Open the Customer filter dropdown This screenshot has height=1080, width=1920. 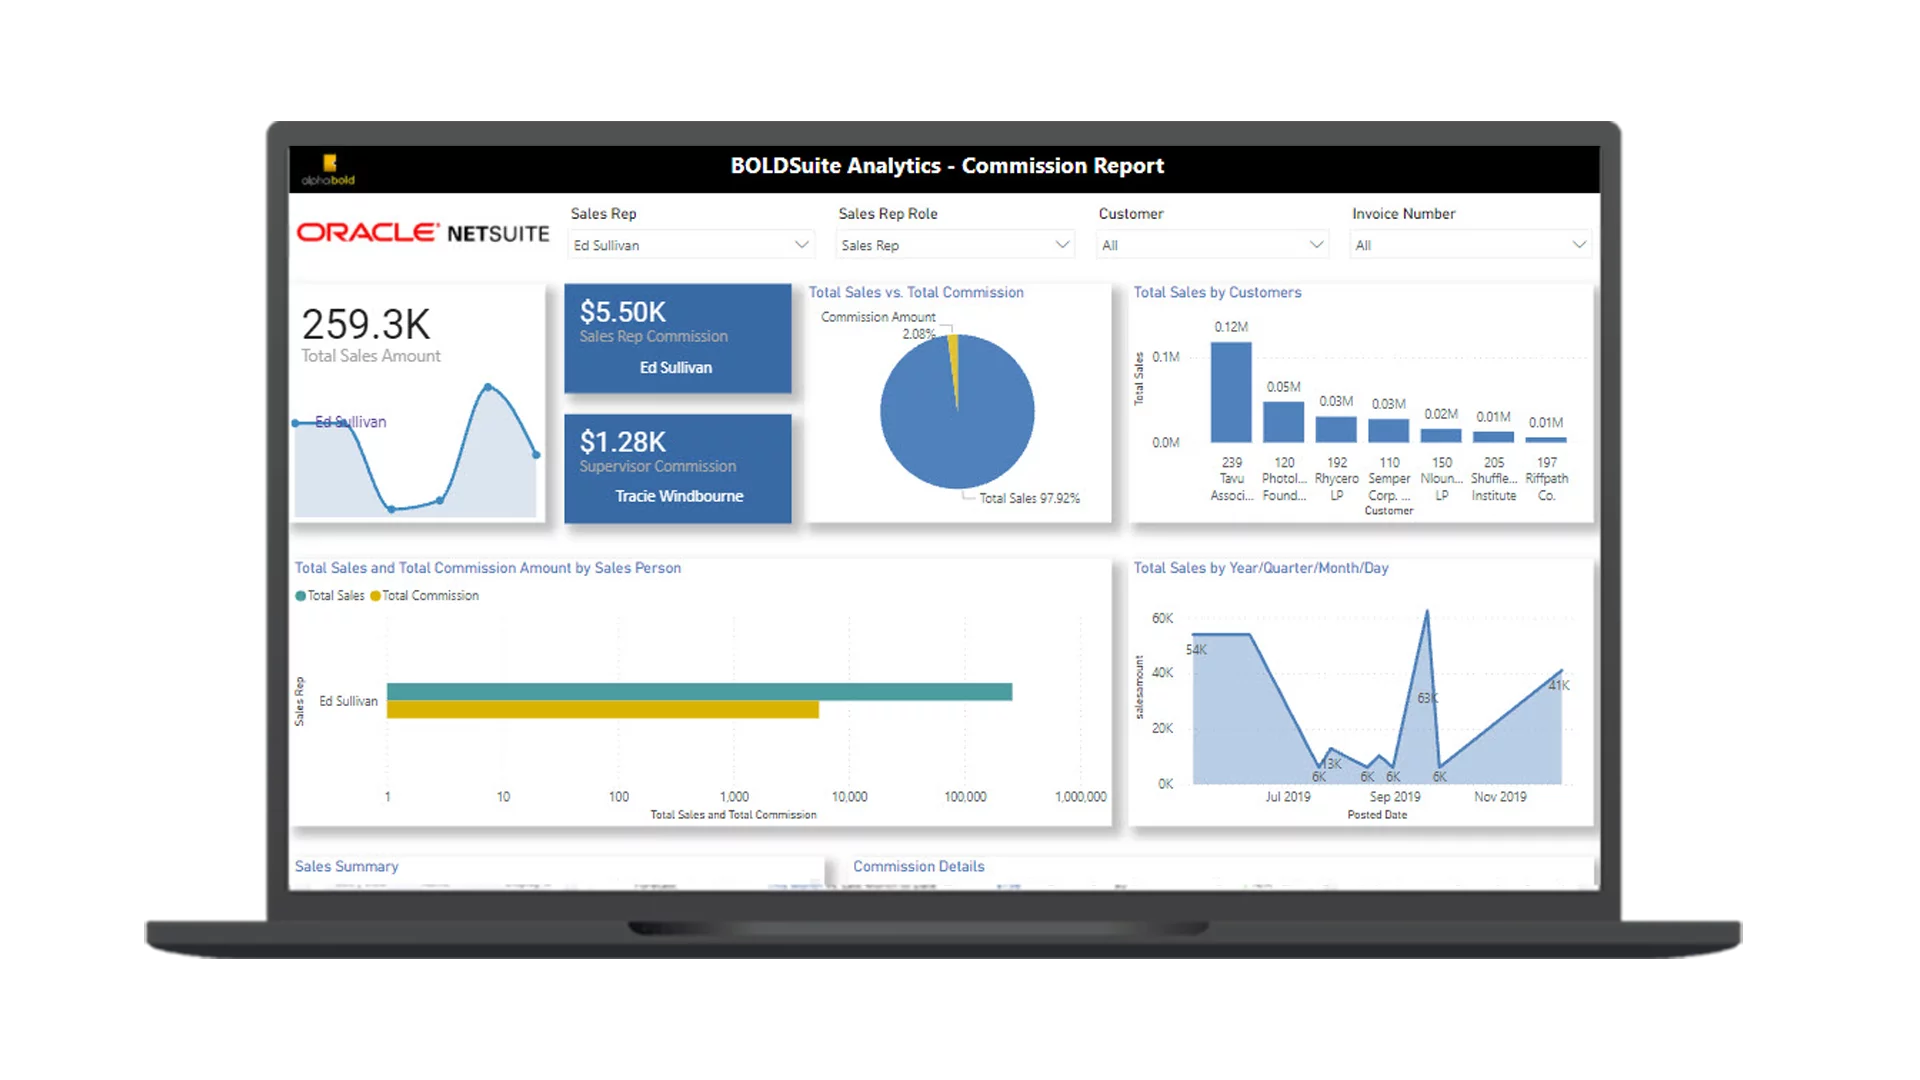(1212, 245)
